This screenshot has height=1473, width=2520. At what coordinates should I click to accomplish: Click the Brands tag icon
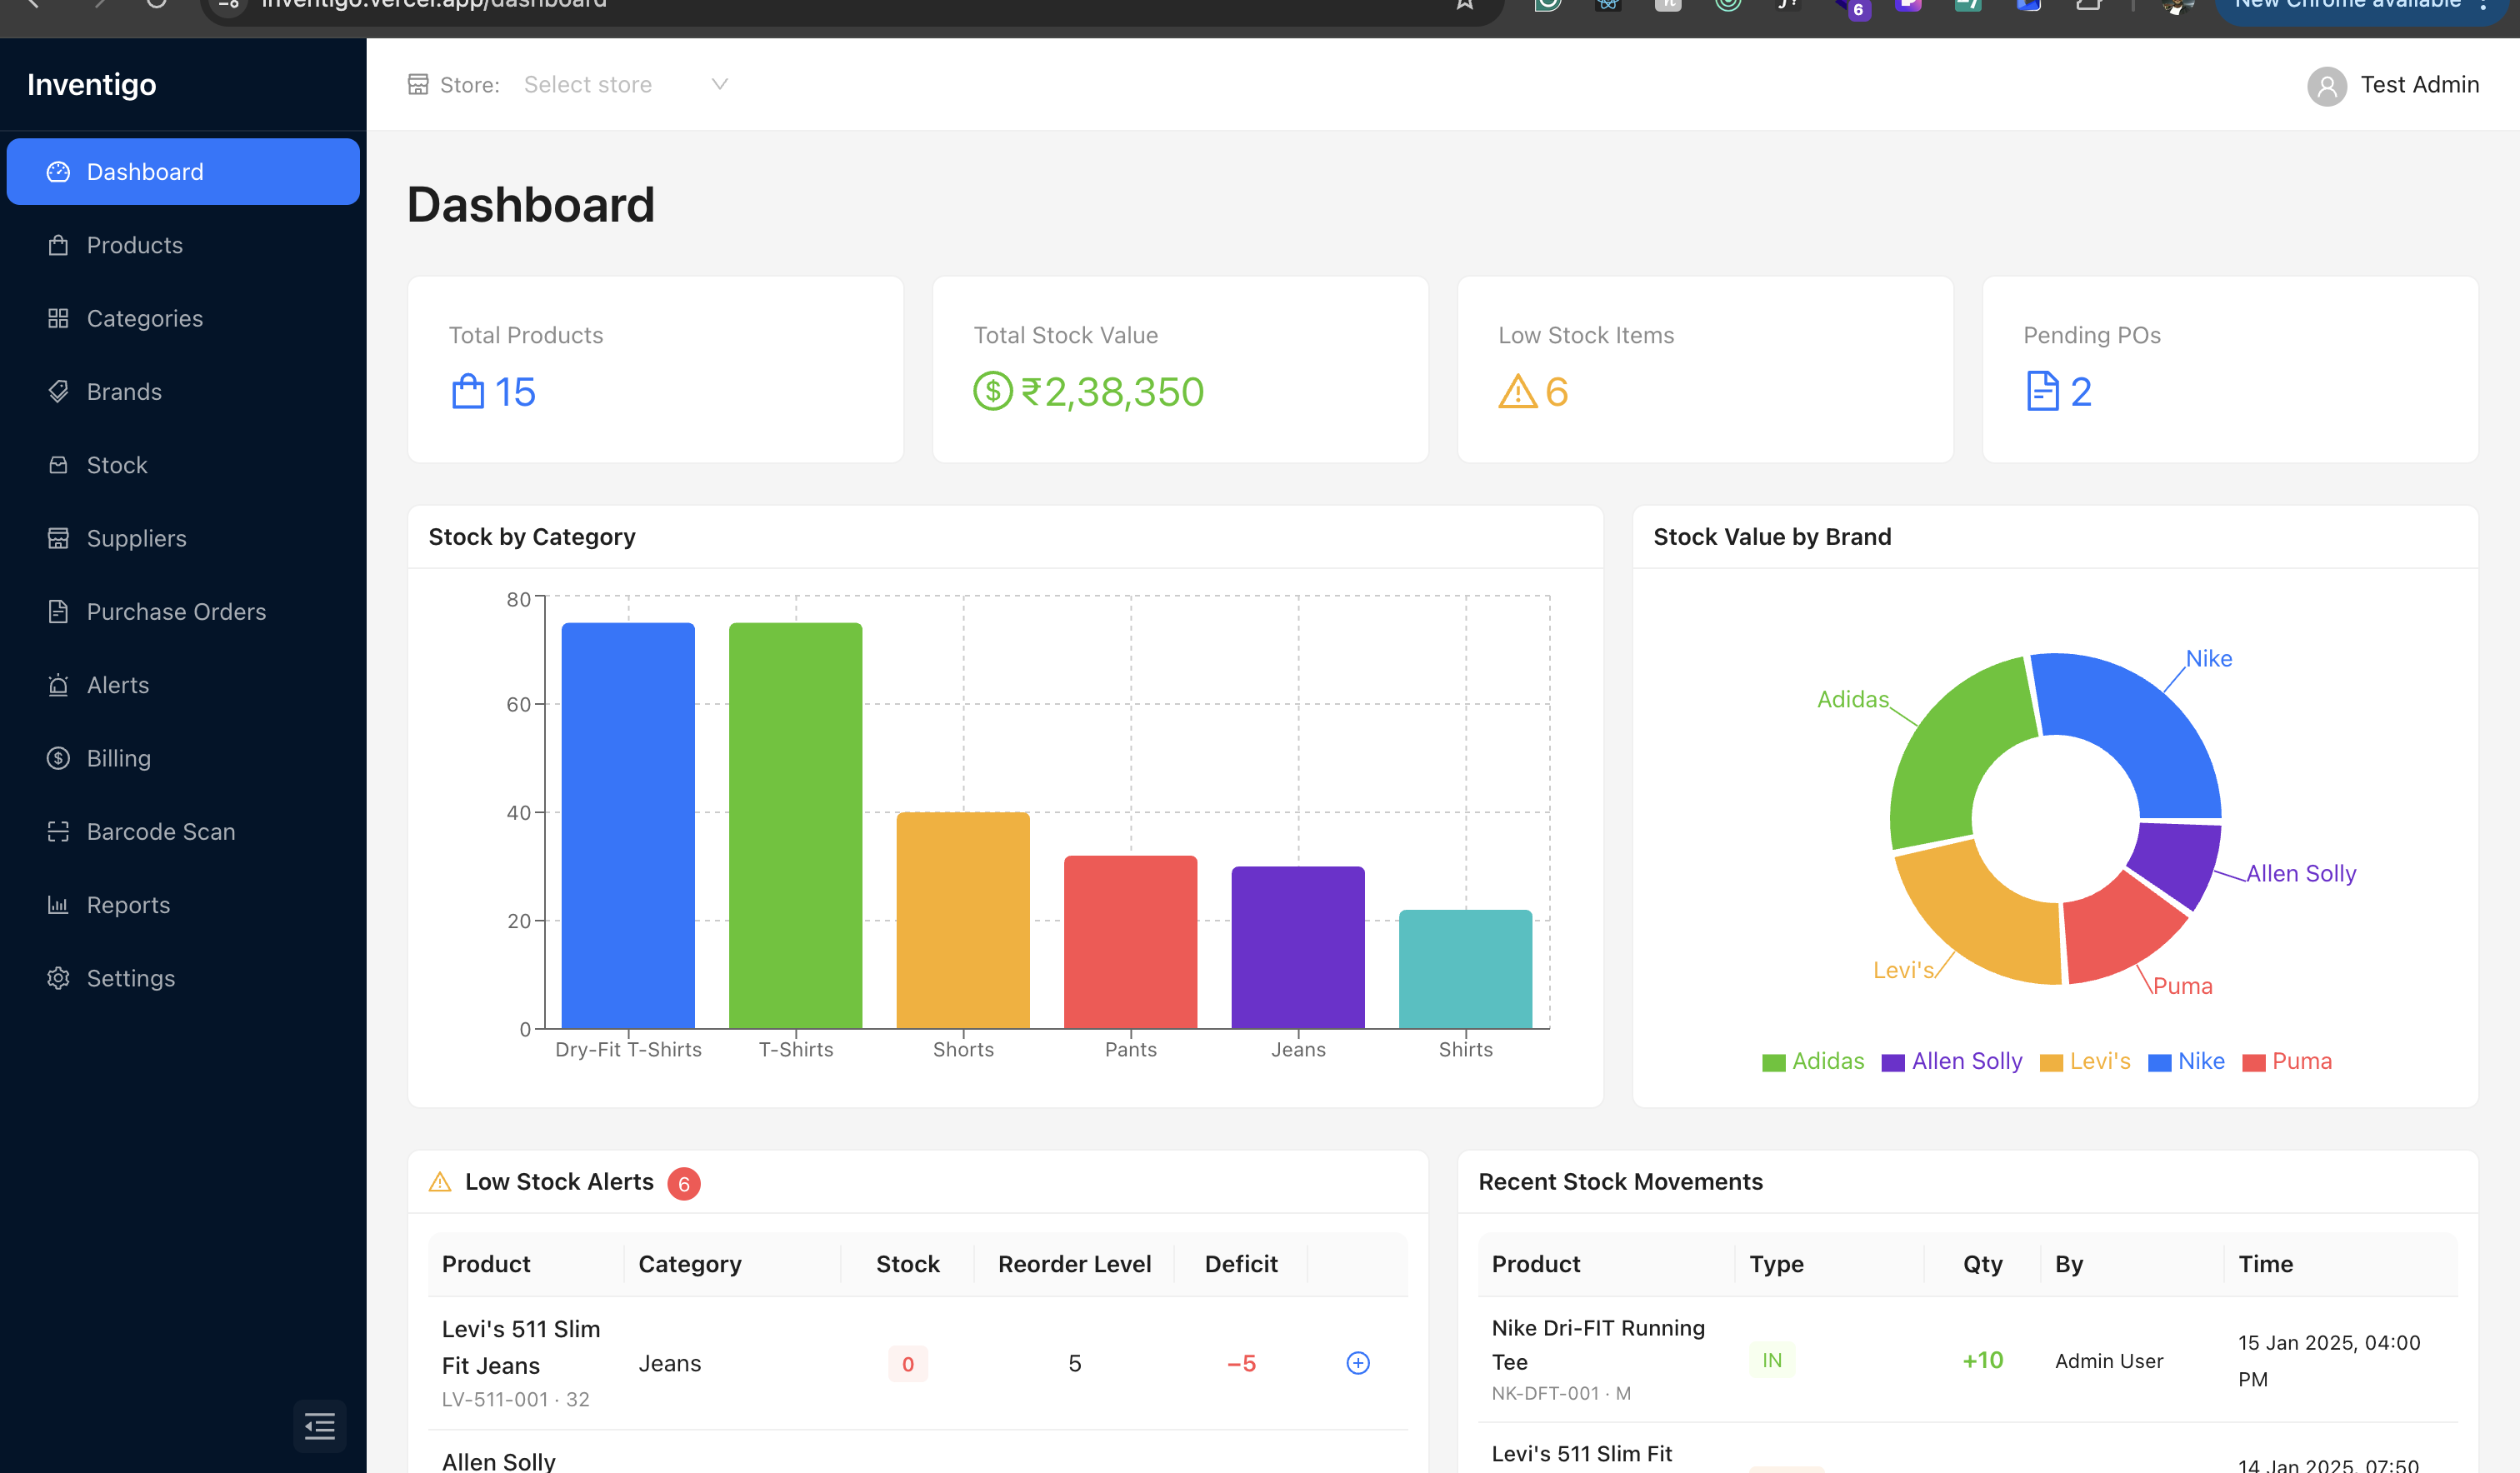coord(58,391)
